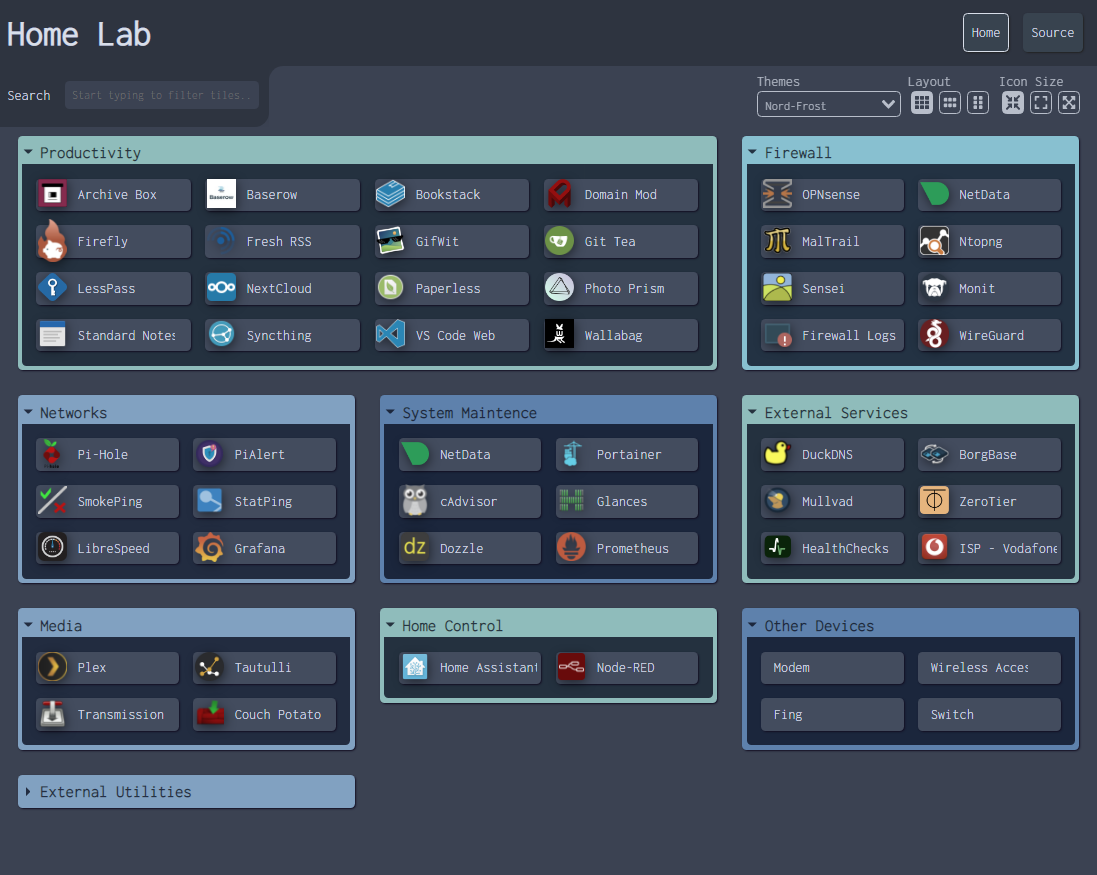The height and width of the screenshot is (875, 1097).
Task: Click the LibreSpeed label
Action: point(113,548)
